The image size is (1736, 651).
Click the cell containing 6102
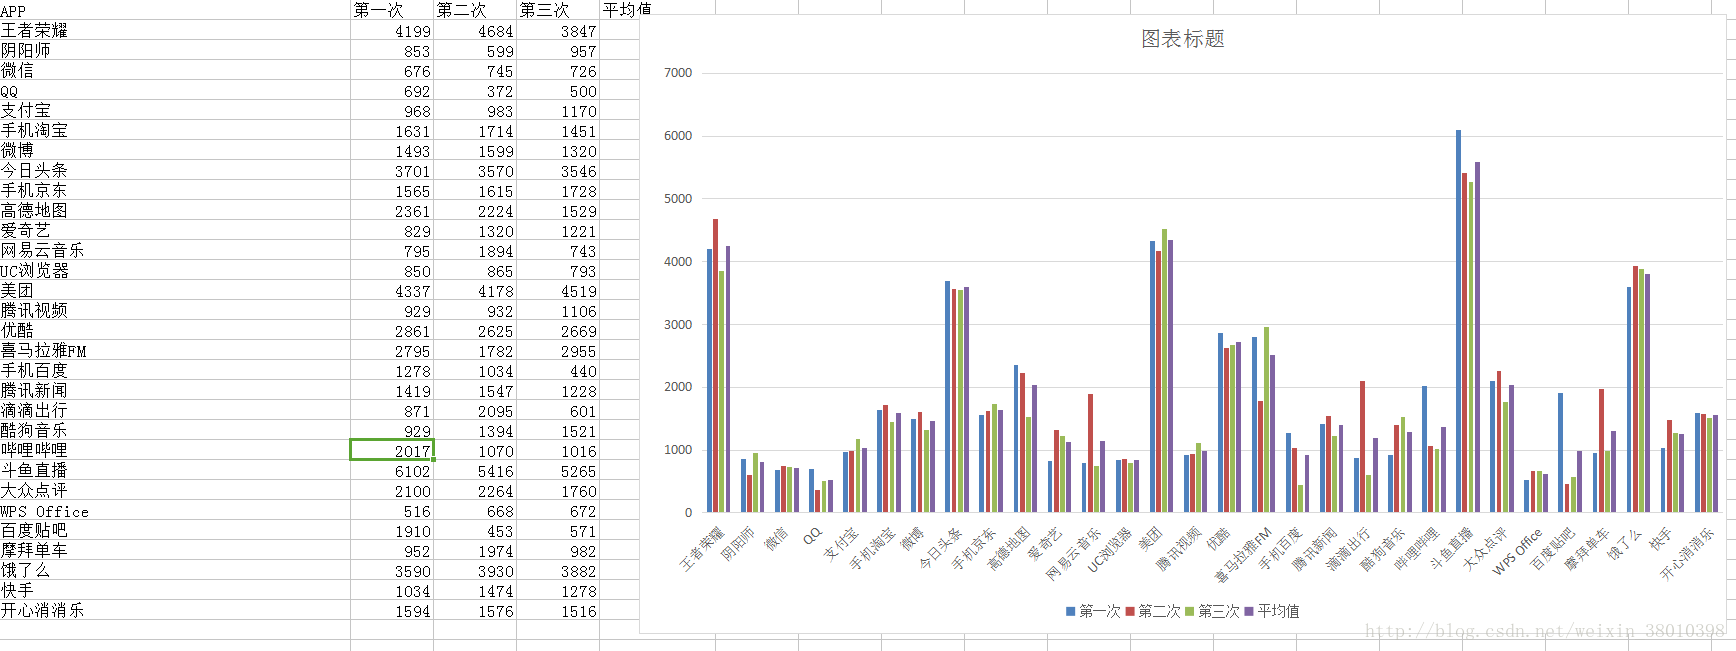[x=392, y=471]
